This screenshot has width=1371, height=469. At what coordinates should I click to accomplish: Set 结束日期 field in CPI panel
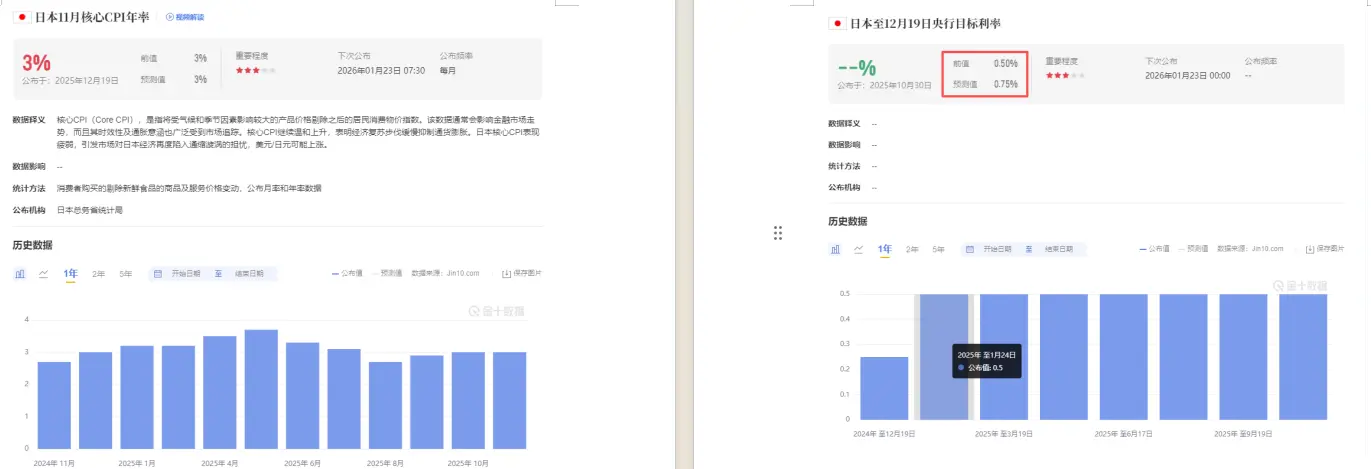[x=250, y=273]
